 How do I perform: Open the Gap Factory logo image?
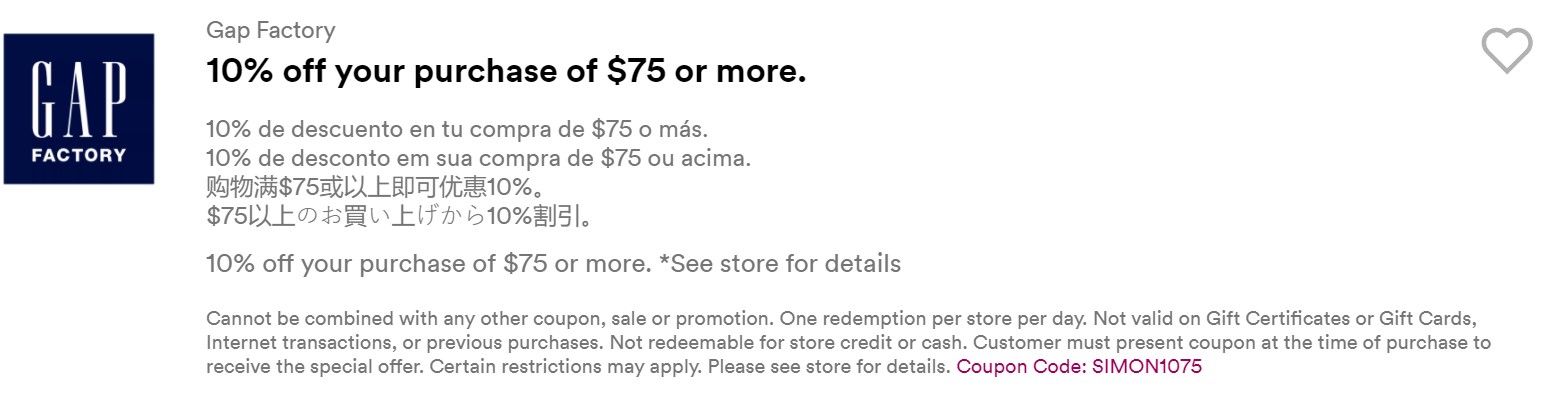point(79,109)
